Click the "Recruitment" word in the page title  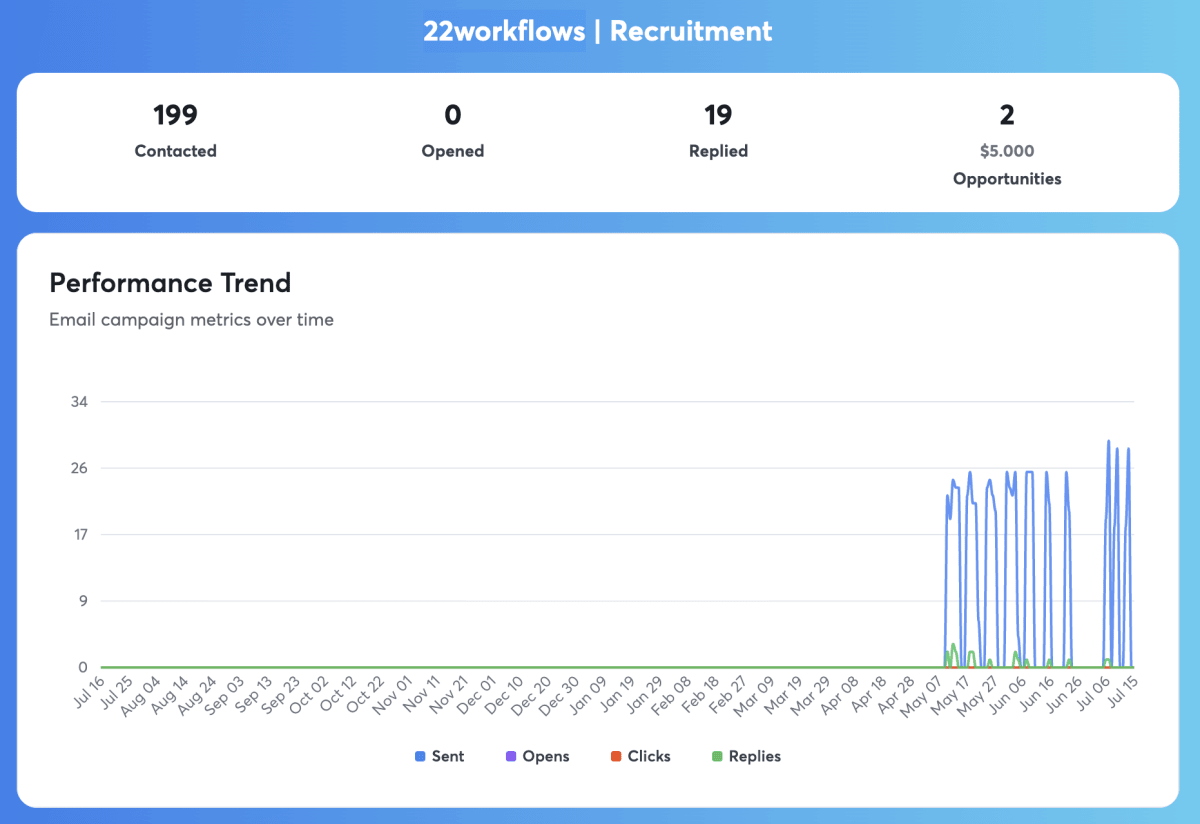(x=691, y=31)
